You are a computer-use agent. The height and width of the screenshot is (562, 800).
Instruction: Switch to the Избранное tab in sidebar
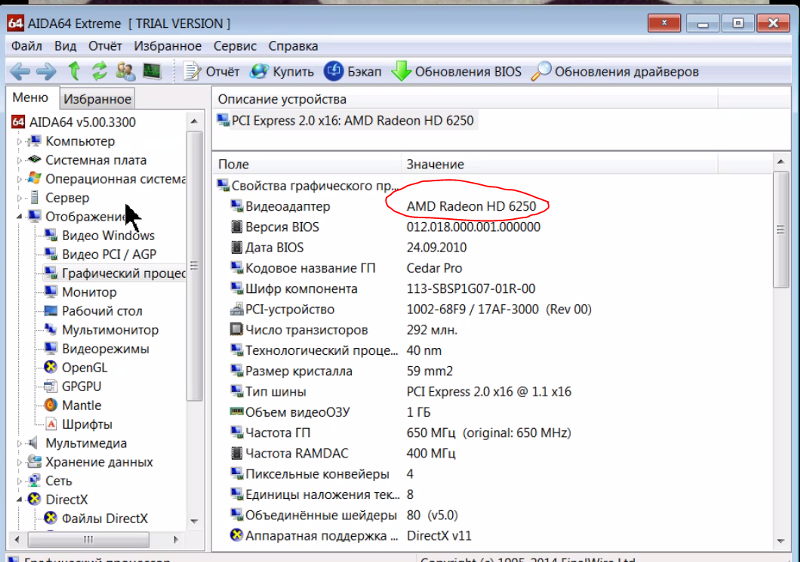[x=97, y=99]
